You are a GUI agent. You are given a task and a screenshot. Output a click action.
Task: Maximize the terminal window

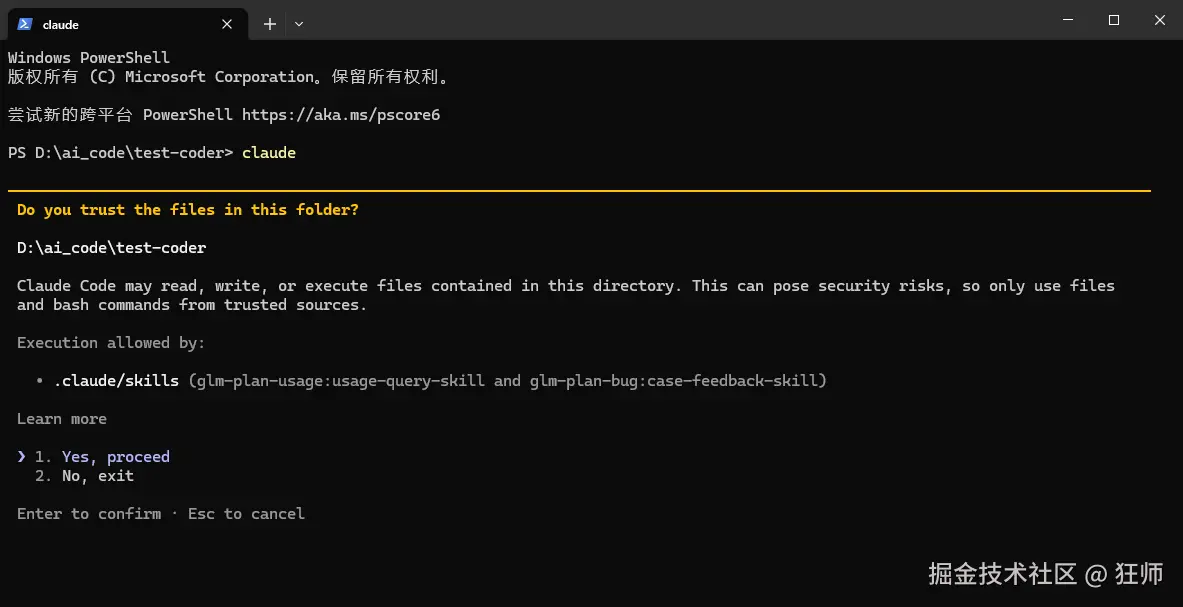click(x=1113, y=20)
